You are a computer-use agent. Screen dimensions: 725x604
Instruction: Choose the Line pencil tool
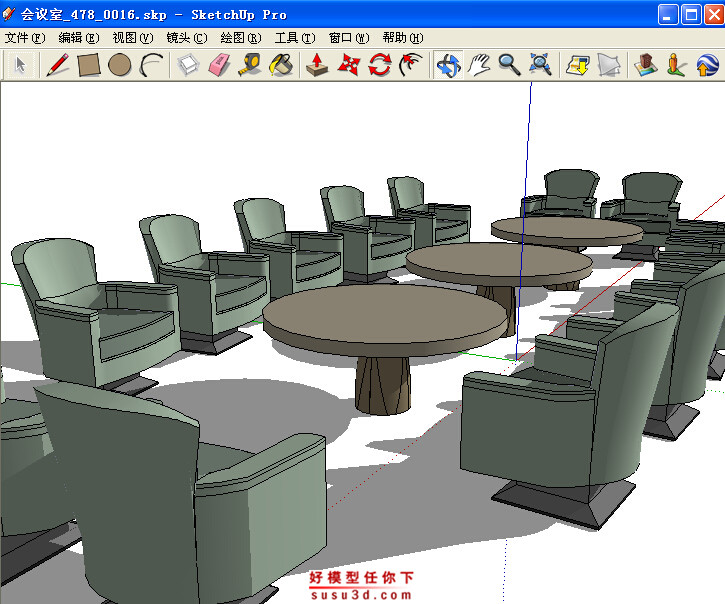click(57, 65)
